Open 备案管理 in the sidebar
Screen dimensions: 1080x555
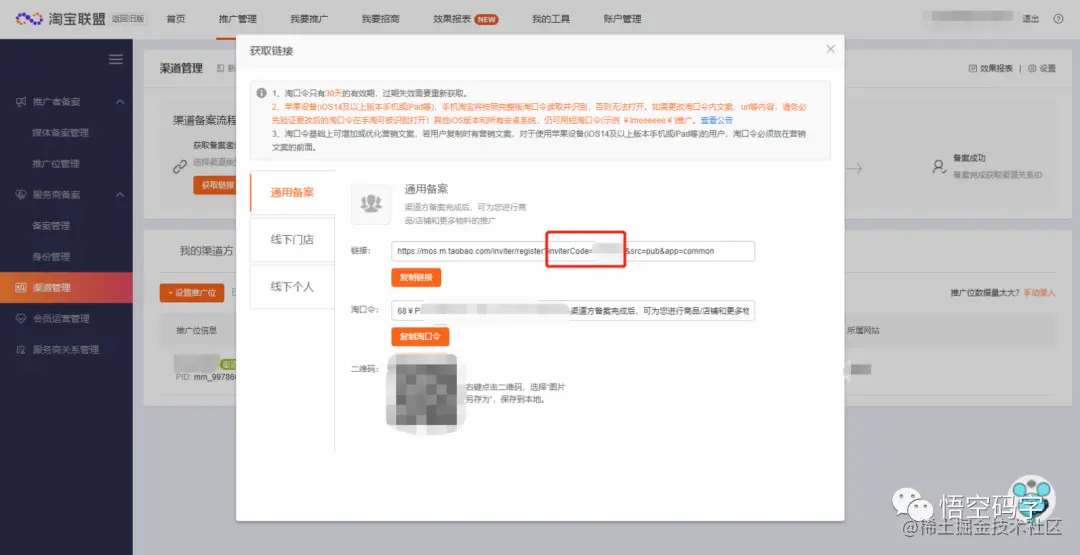pos(51,226)
